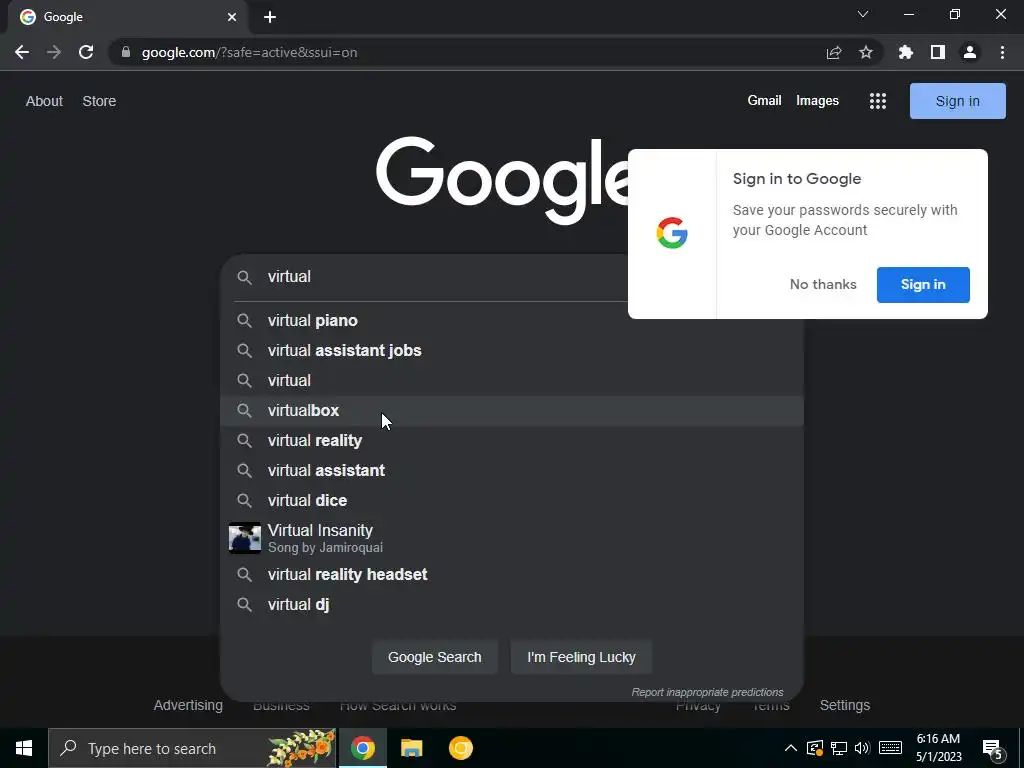Select suggestion virtualbox
The width and height of the screenshot is (1024, 768).
[x=512, y=411]
